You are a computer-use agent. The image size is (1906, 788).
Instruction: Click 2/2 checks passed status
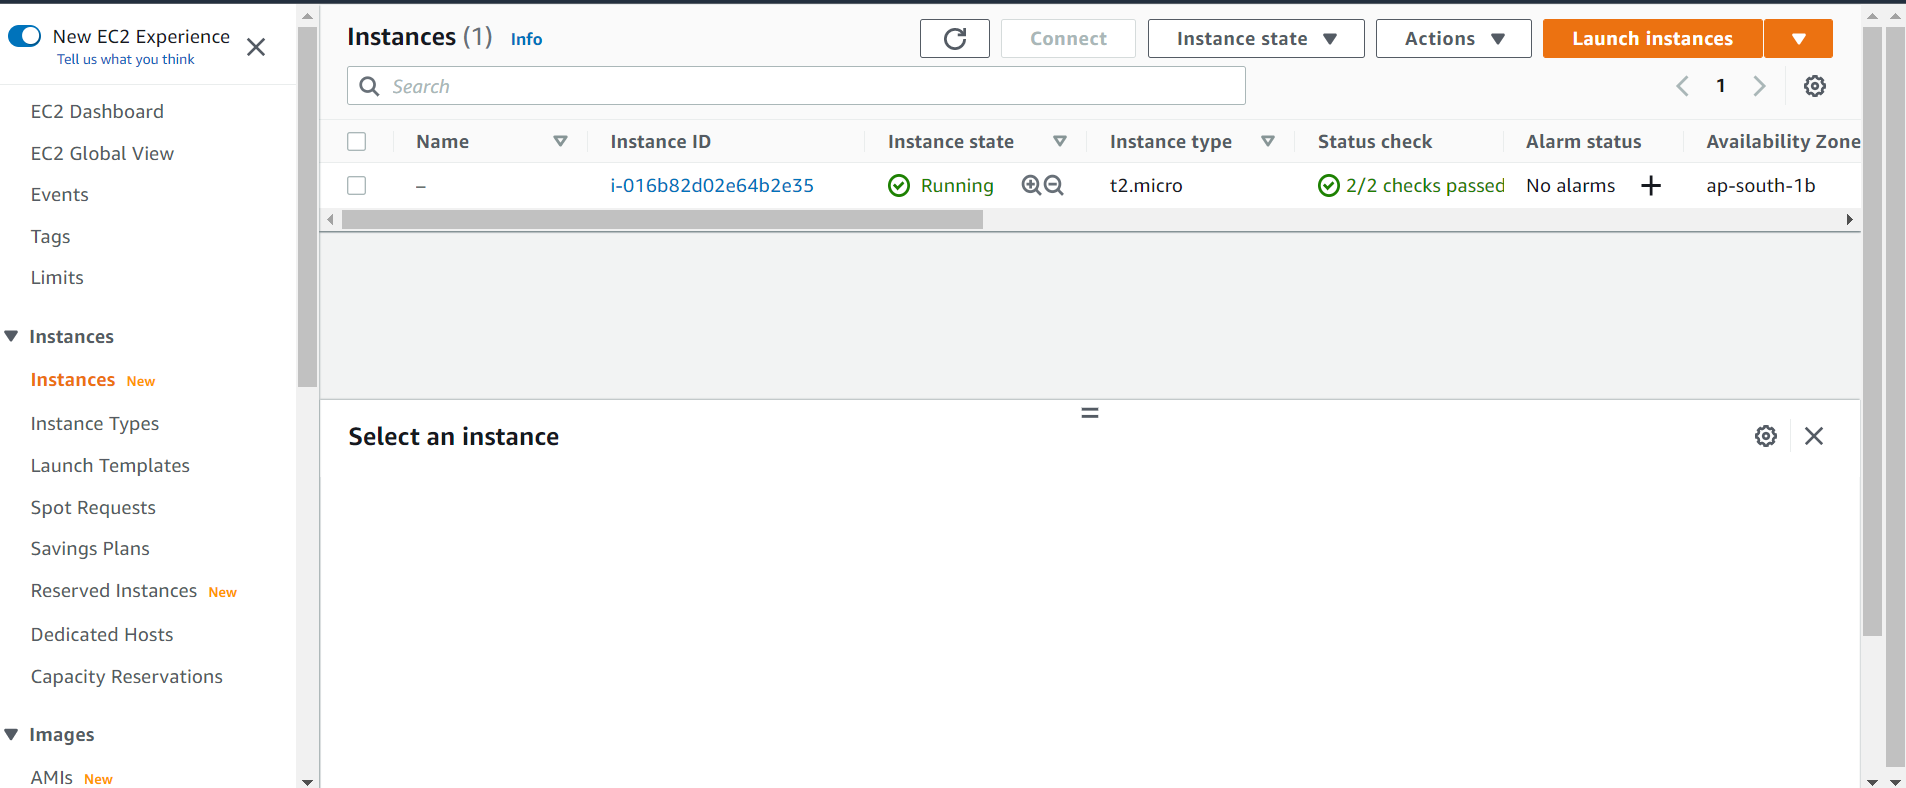pos(1425,185)
